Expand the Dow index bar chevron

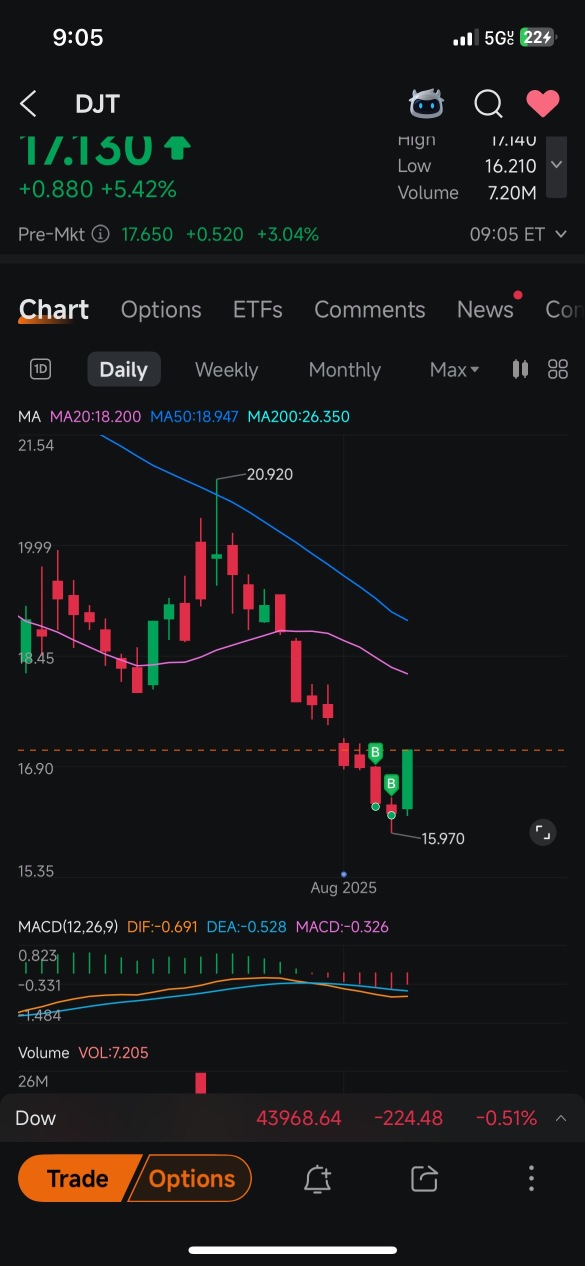click(561, 1118)
